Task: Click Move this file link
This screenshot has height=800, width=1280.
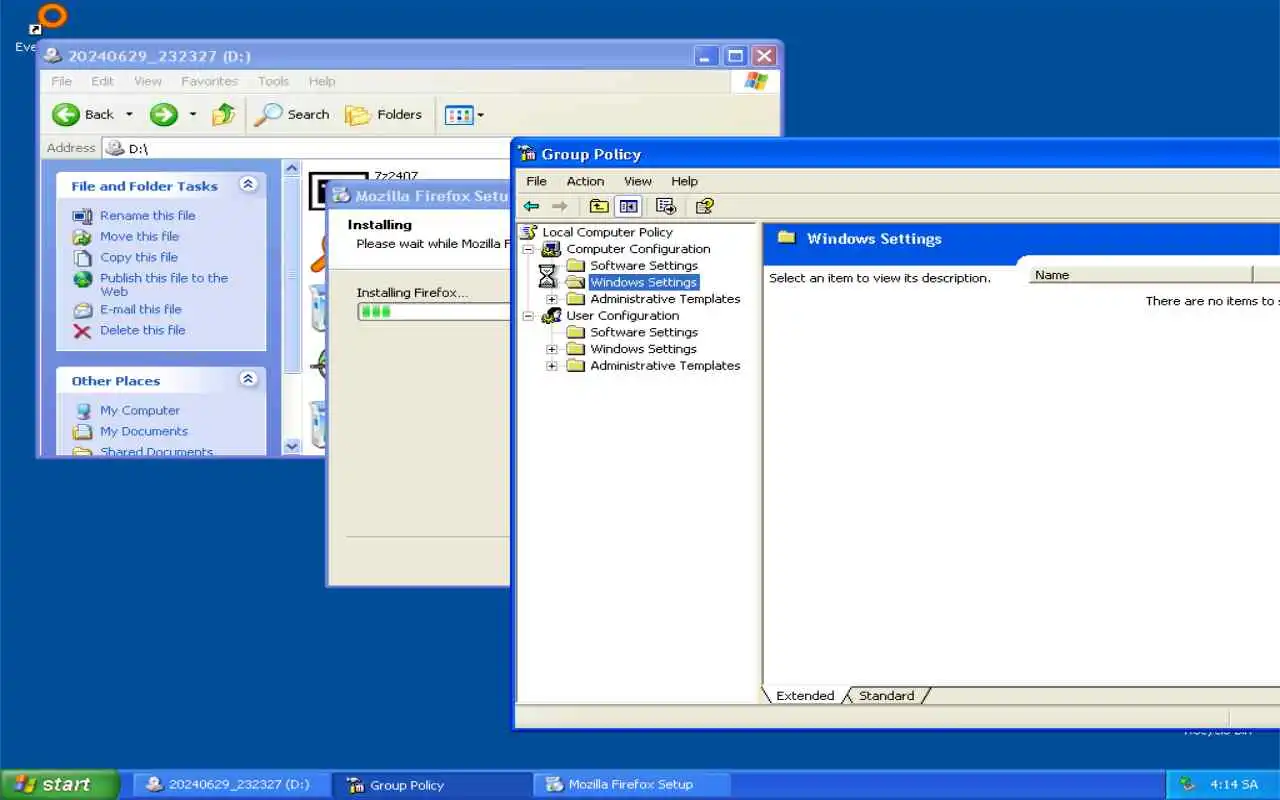Action: pos(139,236)
